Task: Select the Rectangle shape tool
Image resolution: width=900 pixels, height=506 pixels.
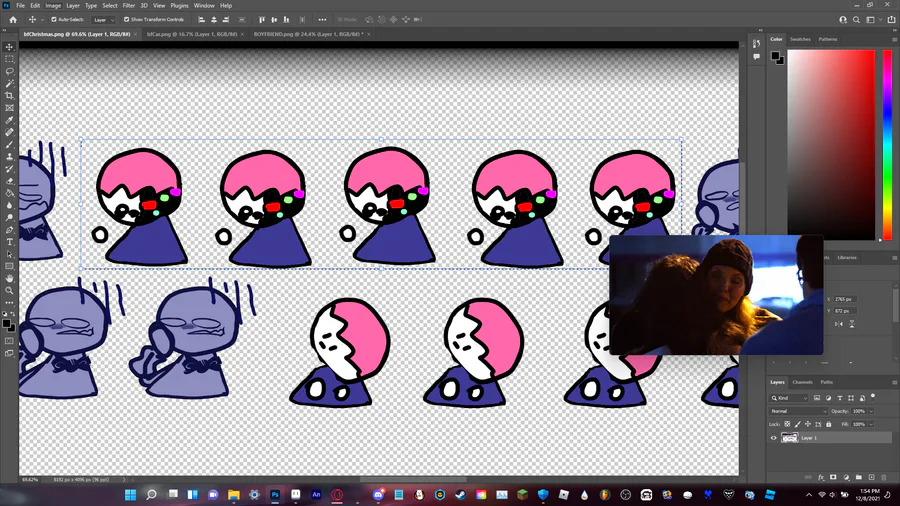Action: [9, 266]
